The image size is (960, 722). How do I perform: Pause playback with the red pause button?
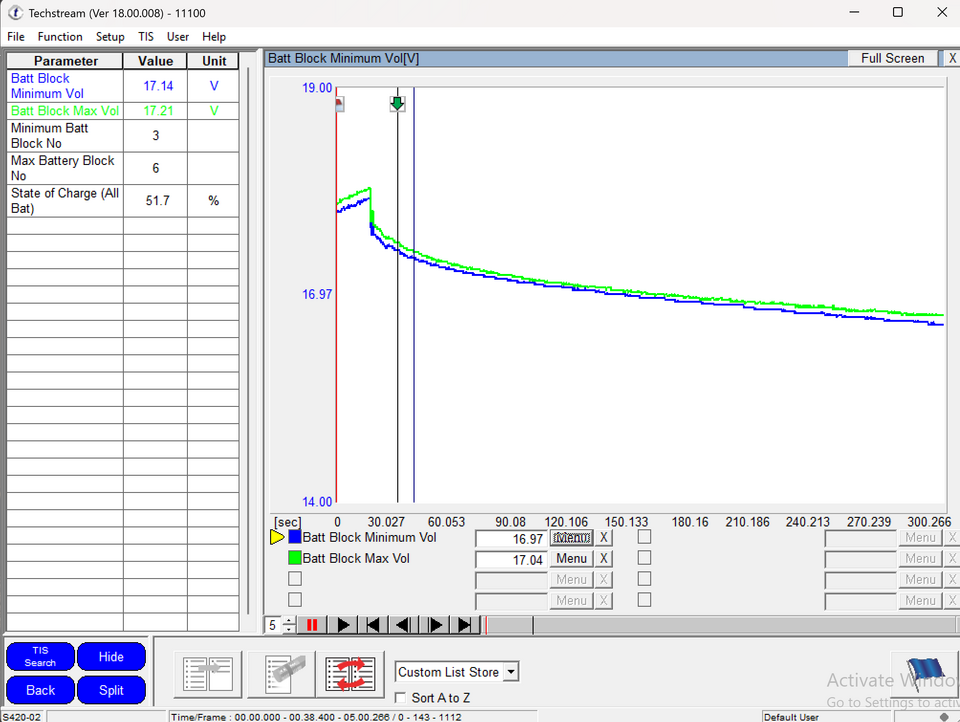(312, 625)
